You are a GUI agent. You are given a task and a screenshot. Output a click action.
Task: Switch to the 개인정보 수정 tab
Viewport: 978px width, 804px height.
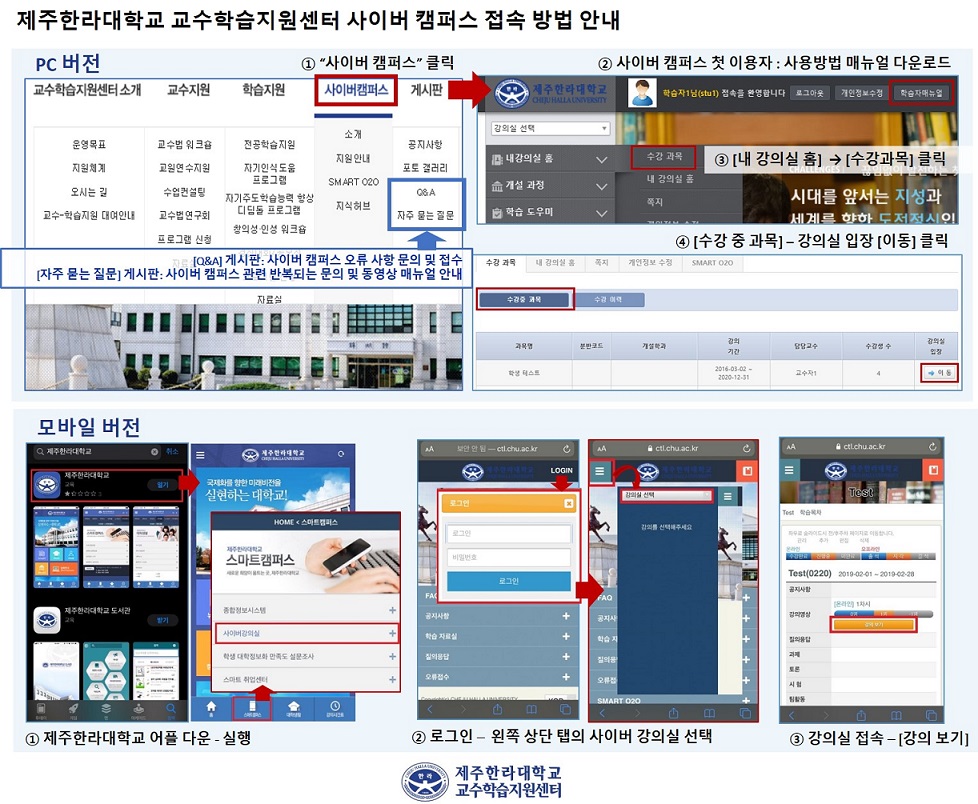pos(650,263)
